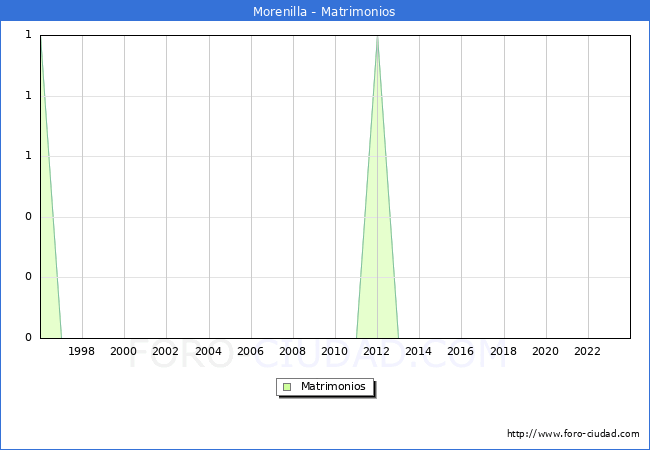Image resolution: width=650 pixels, height=450 pixels.
Task: Click the green Matrimonios legend swatch
Action: coord(286,387)
